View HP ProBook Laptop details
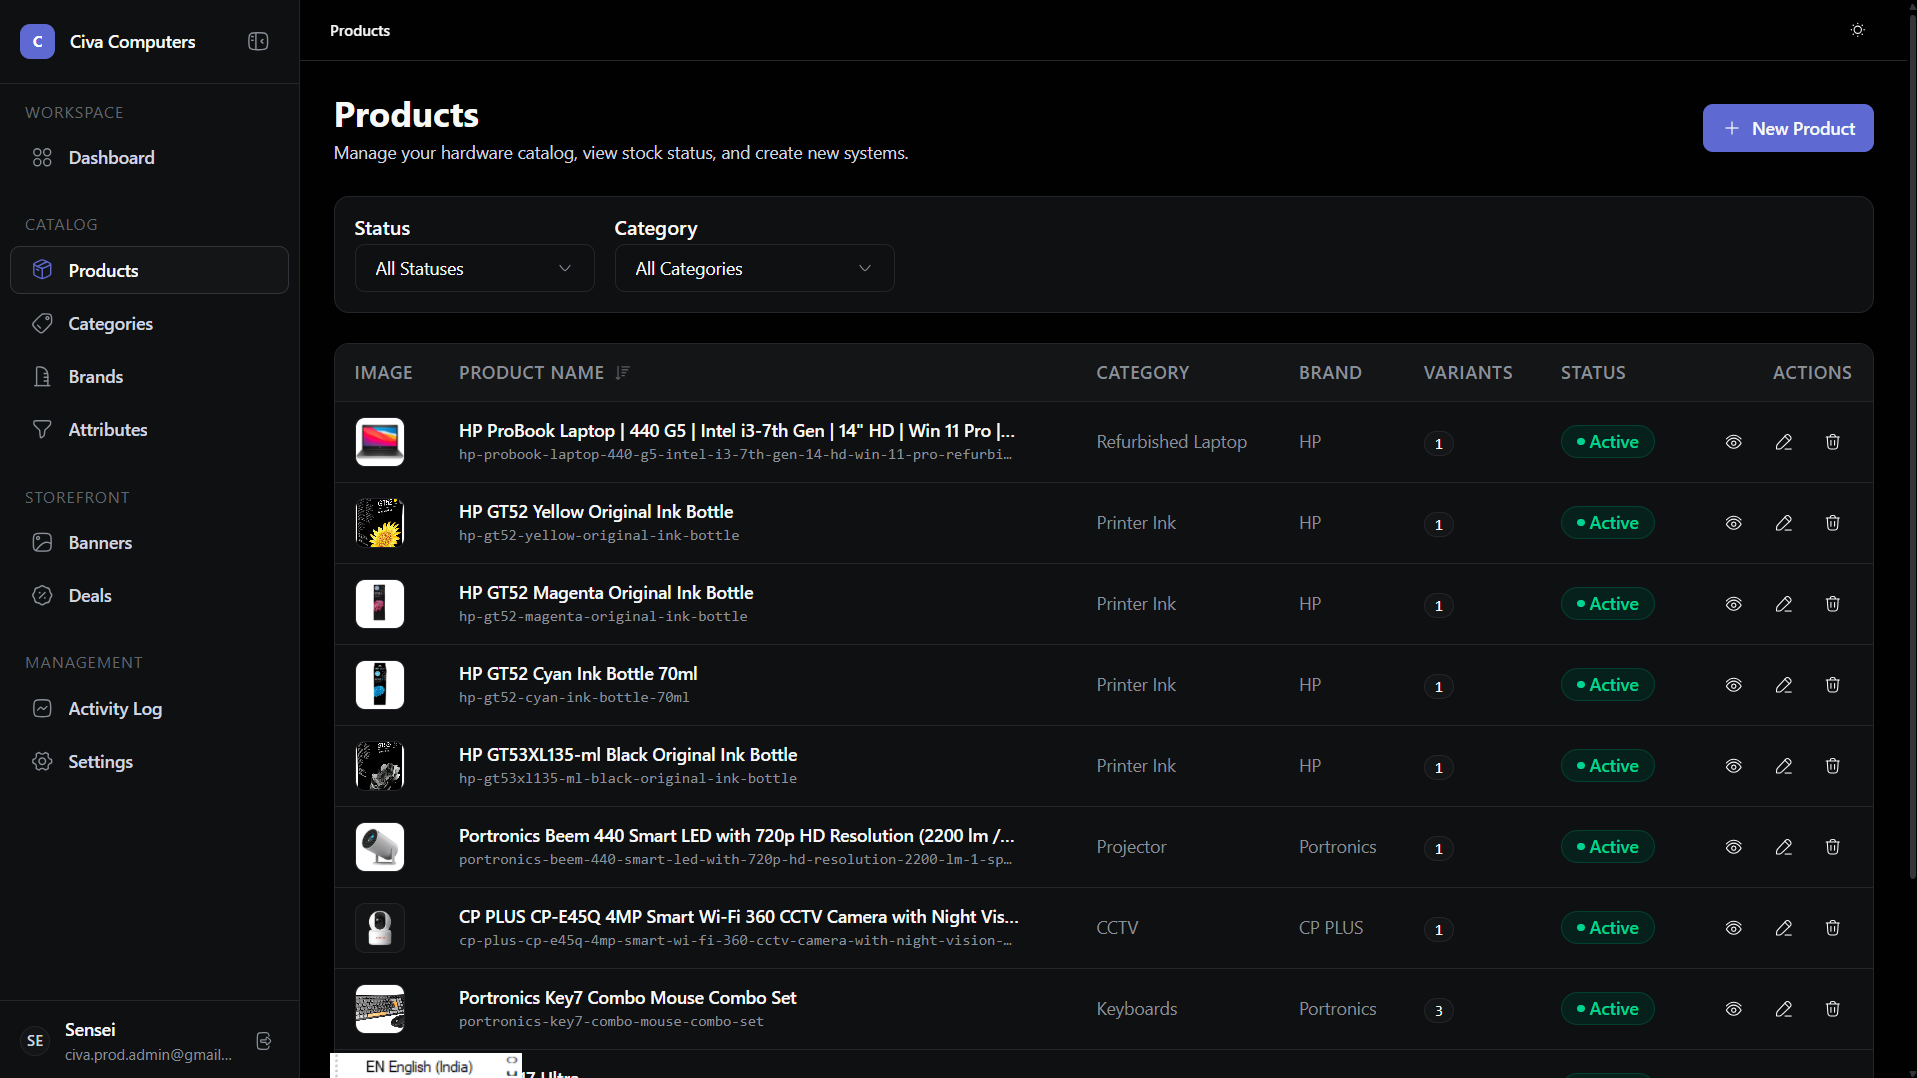This screenshot has height=1078, width=1917. (x=1734, y=442)
